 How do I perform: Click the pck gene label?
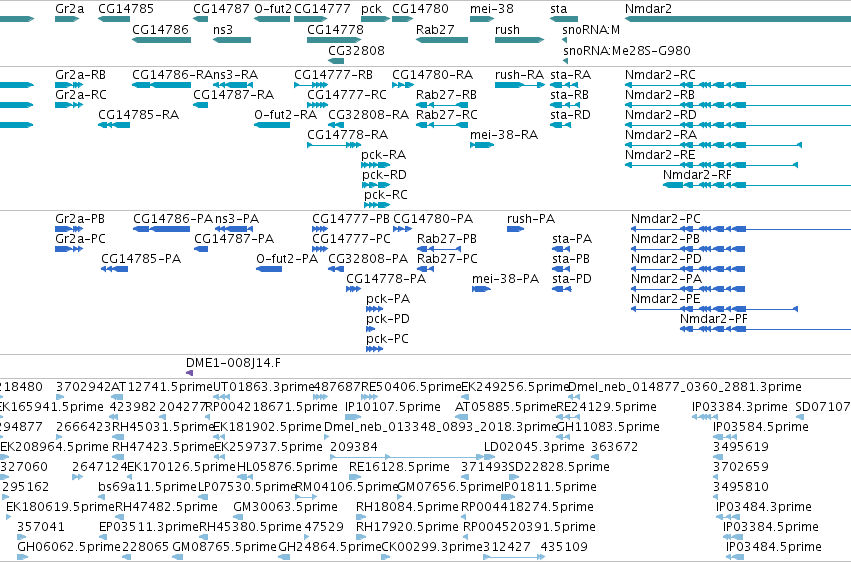(x=371, y=9)
